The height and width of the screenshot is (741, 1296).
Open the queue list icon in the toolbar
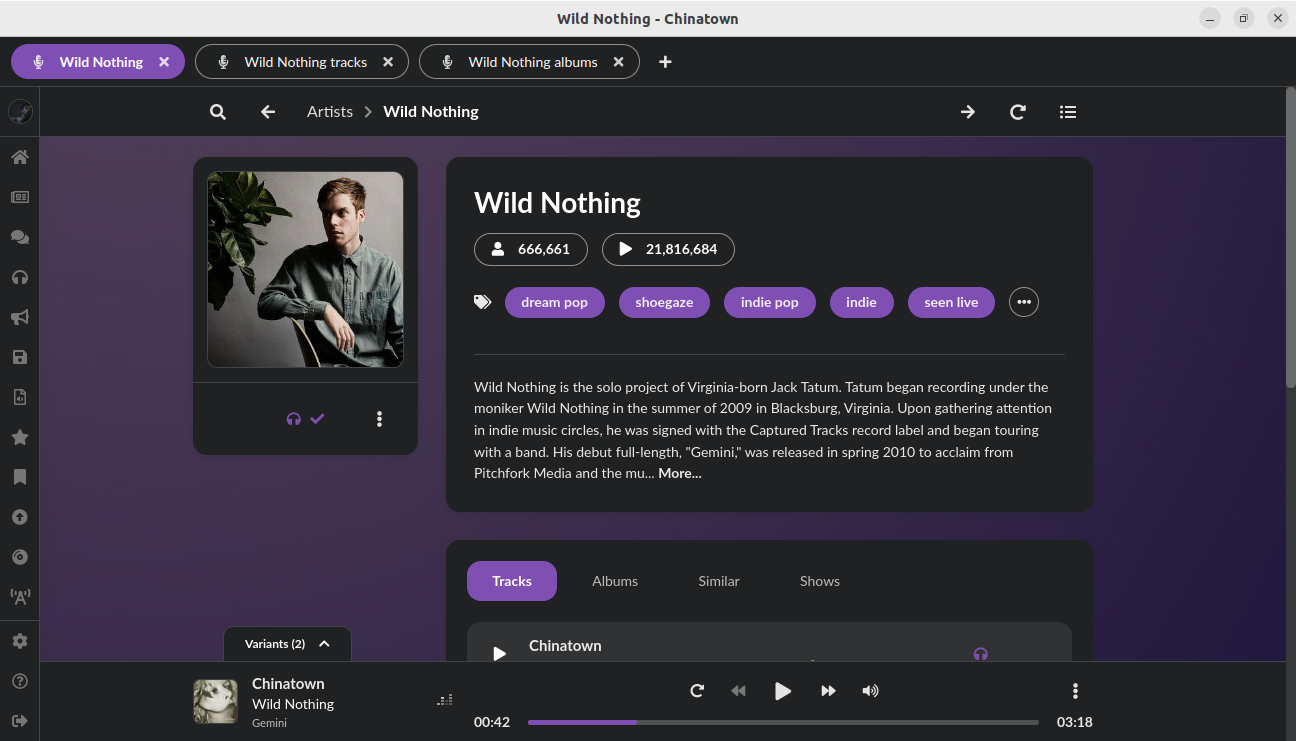[1068, 112]
